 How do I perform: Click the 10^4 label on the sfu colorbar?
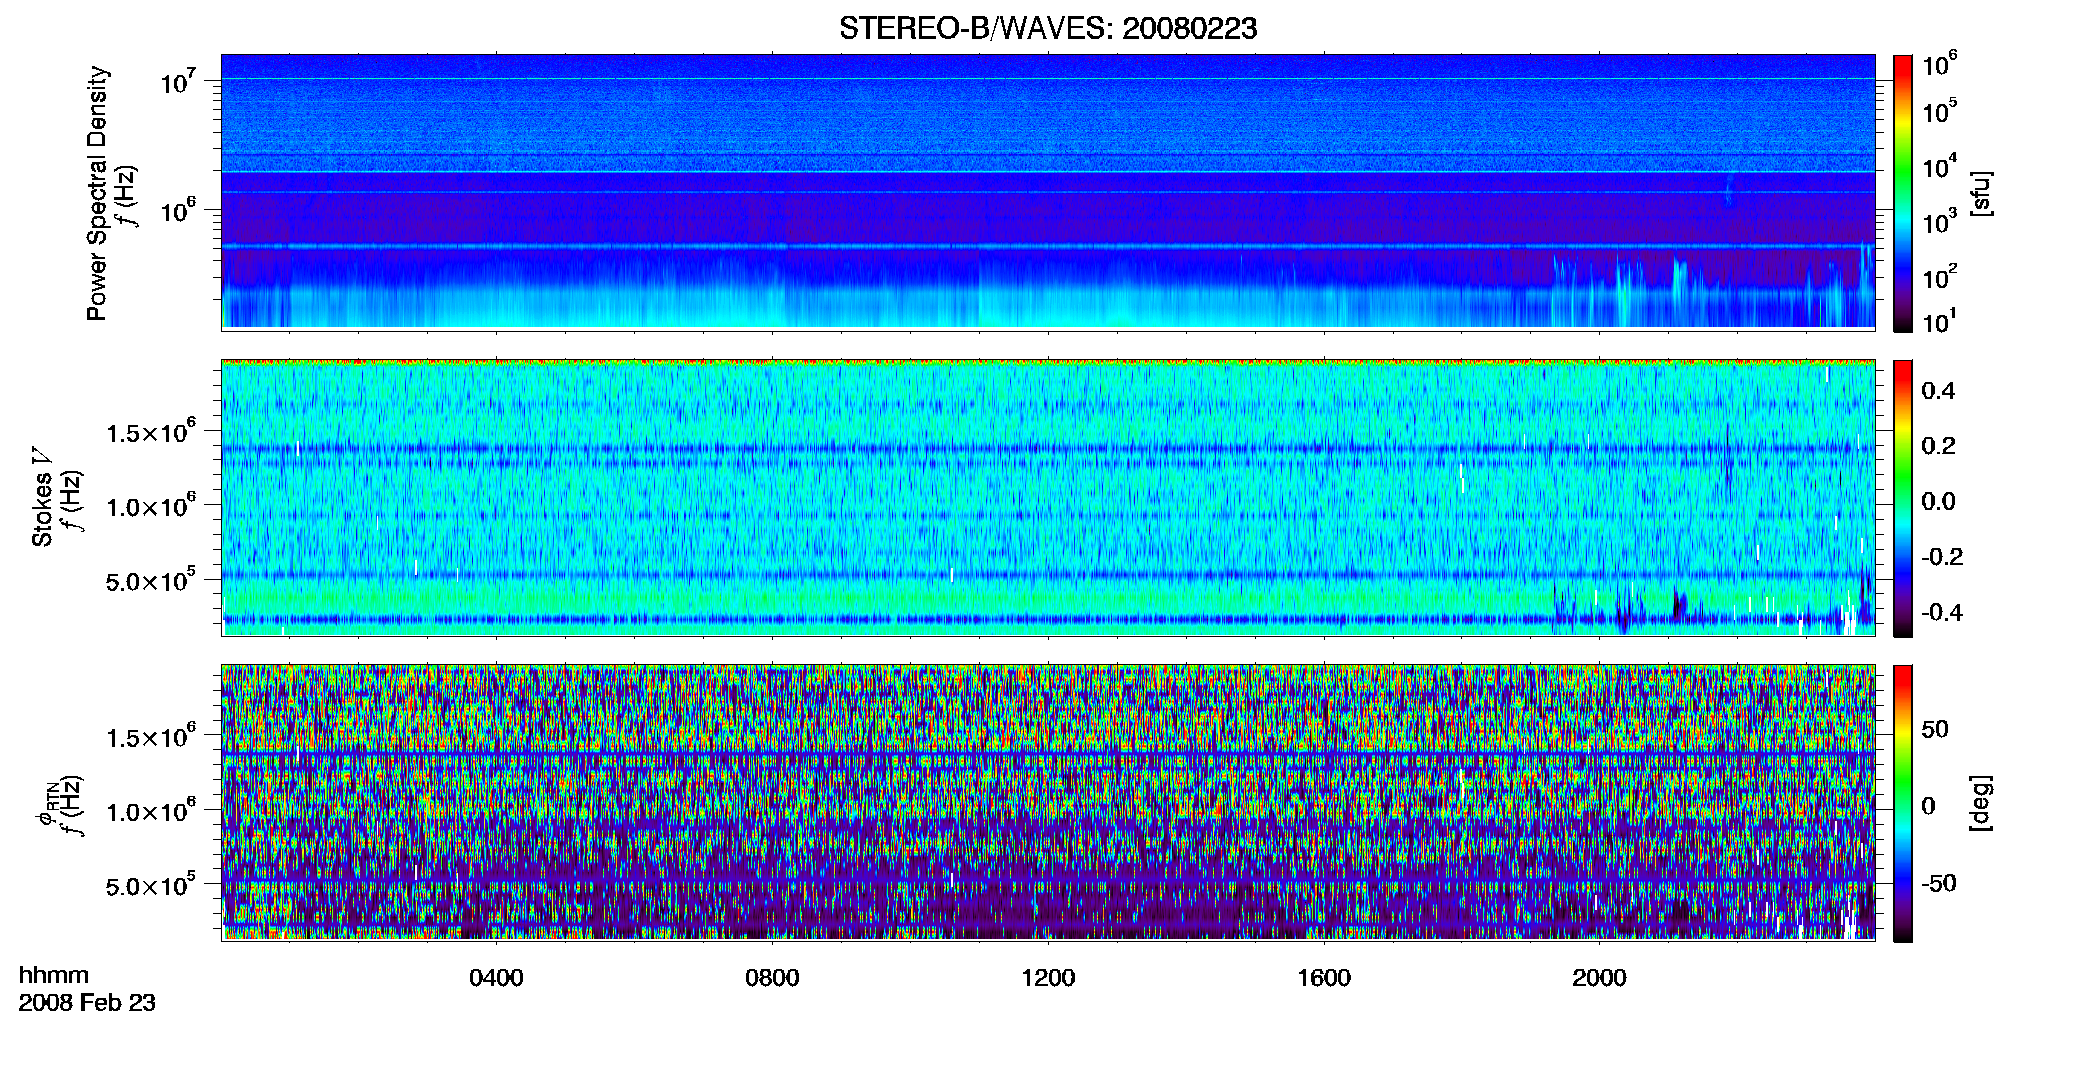pyautogui.click(x=1940, y=166)
